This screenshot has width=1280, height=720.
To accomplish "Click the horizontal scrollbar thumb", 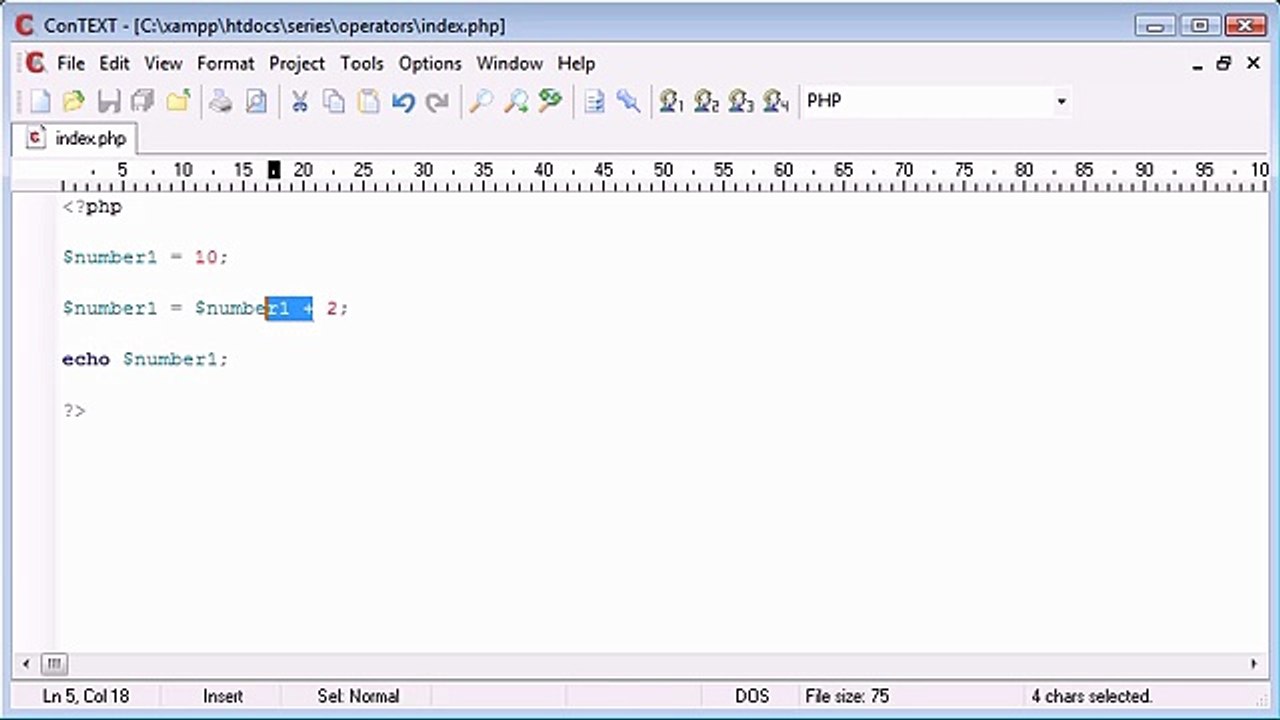I will [54, 663].
